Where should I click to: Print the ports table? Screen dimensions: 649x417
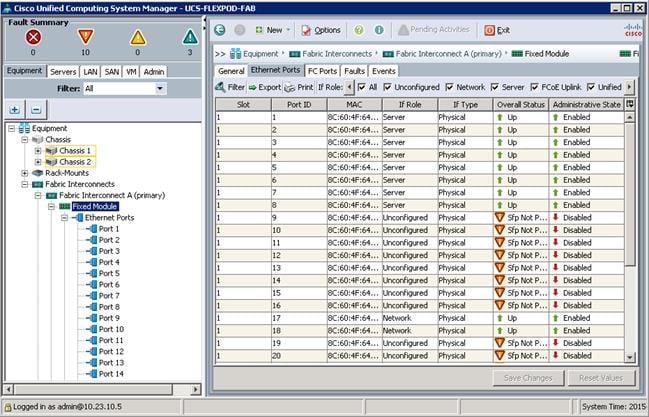[x=299, y=87]
